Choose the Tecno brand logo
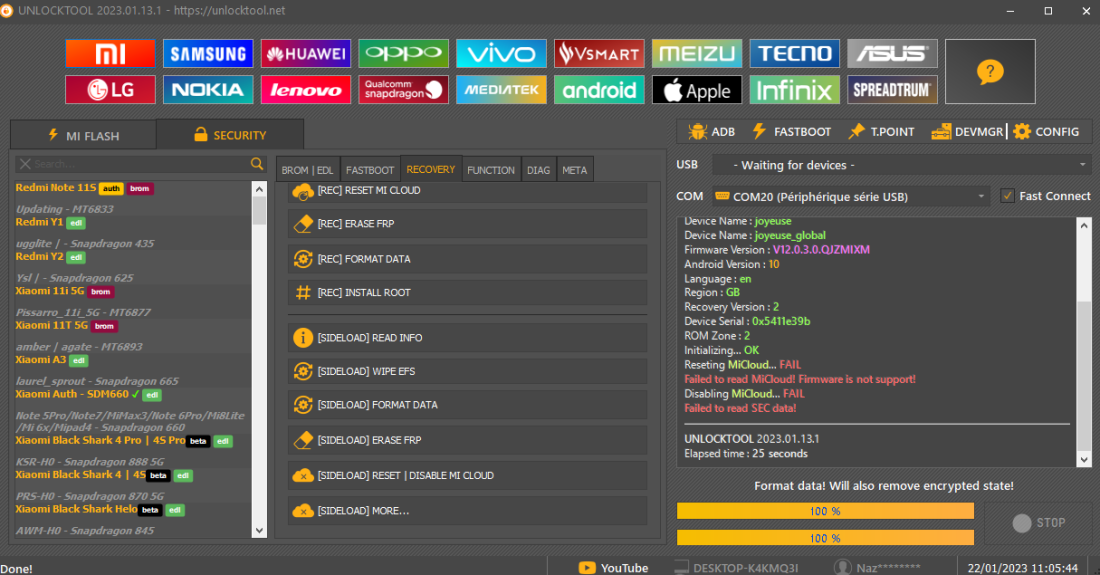 click(794, 53)
